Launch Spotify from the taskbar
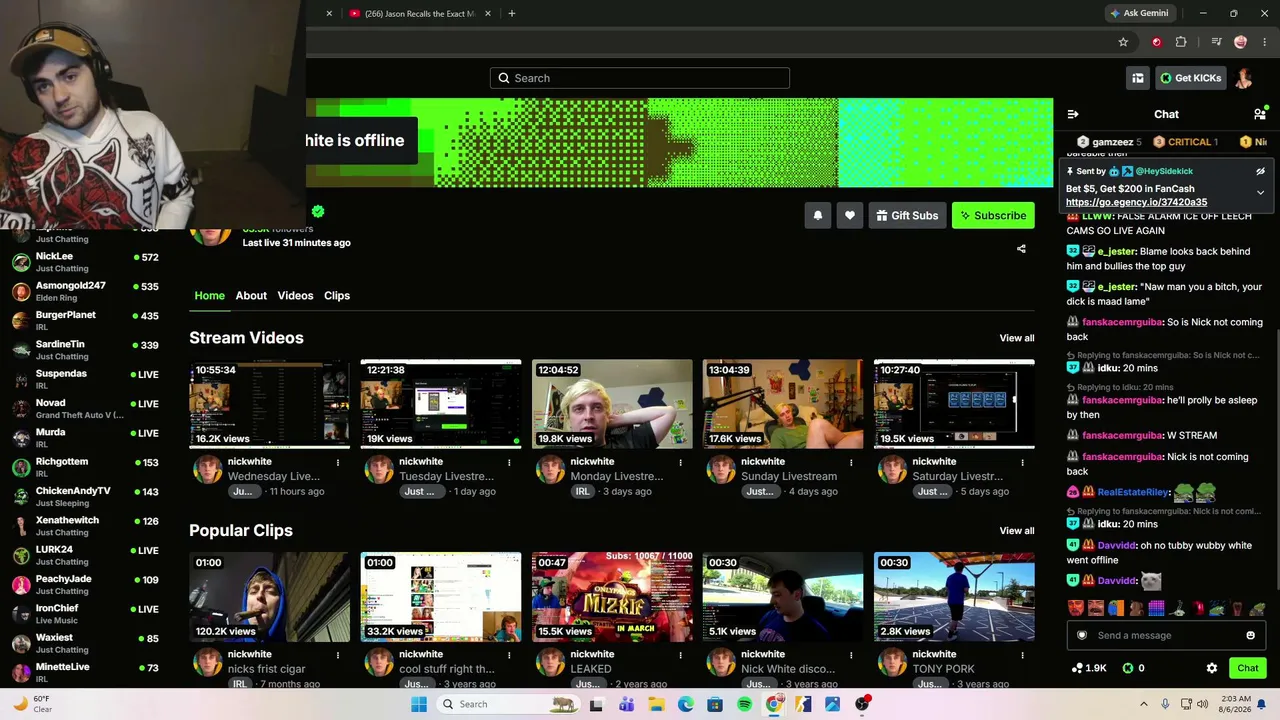The image size is (1280, 720). [744, 704]
